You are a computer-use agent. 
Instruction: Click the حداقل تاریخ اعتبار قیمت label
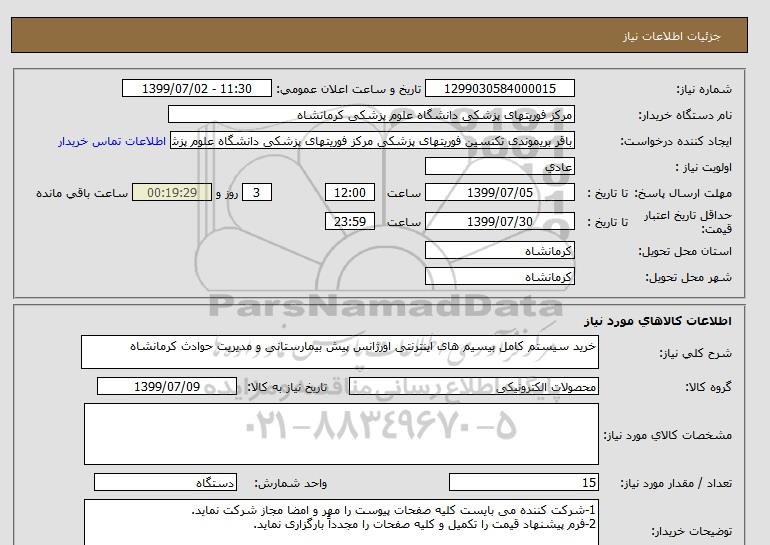coord(688,222)
